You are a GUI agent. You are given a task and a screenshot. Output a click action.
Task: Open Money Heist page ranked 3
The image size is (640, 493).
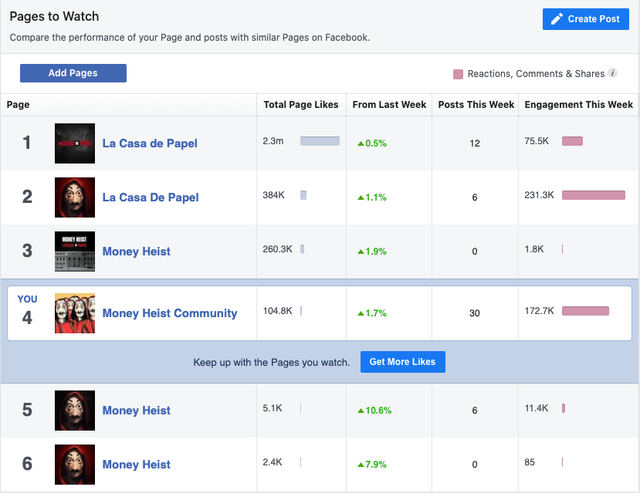pyautogui.click(x=136, y=251)
